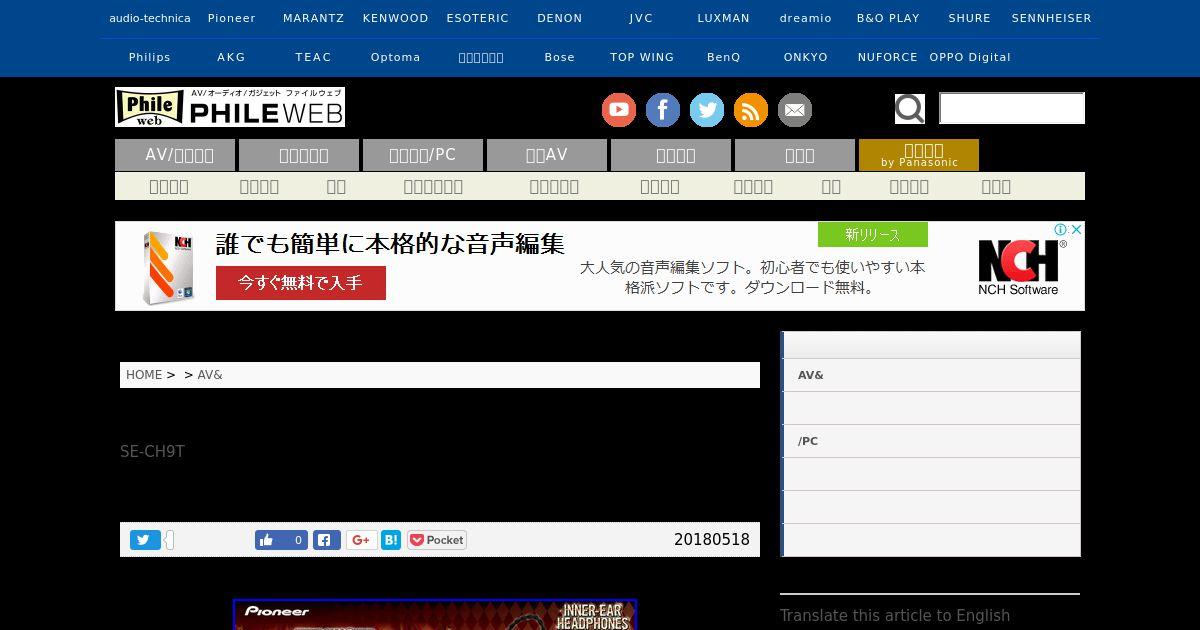Open the SHURE brand link

(x=970, y=18)
